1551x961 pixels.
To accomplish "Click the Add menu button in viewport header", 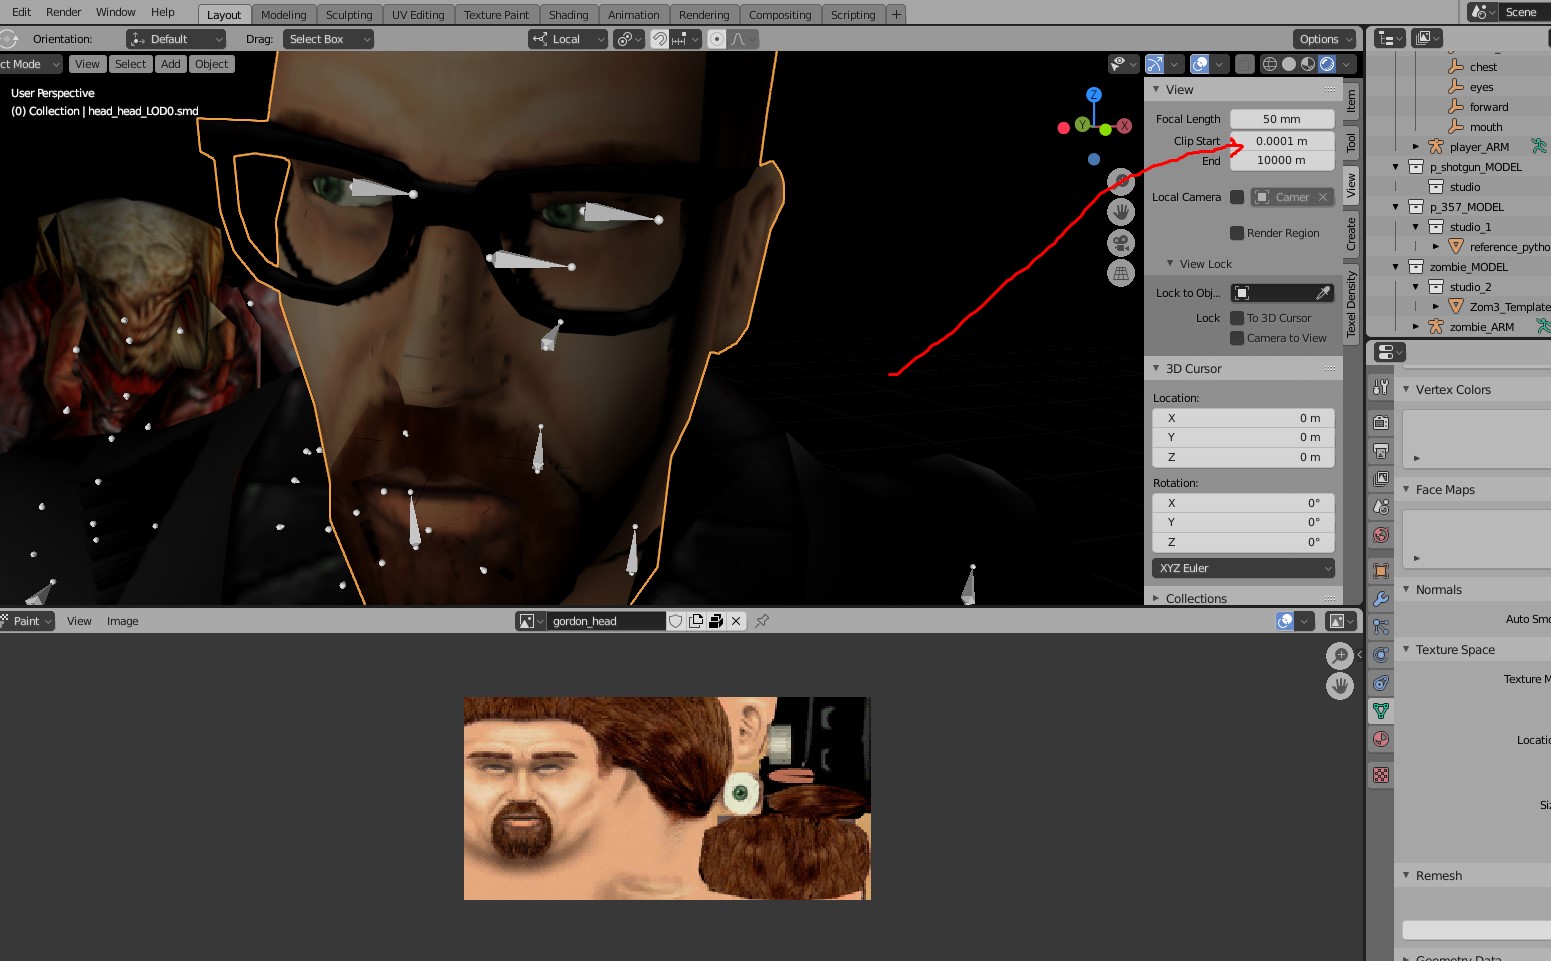I will click(171, 64).
